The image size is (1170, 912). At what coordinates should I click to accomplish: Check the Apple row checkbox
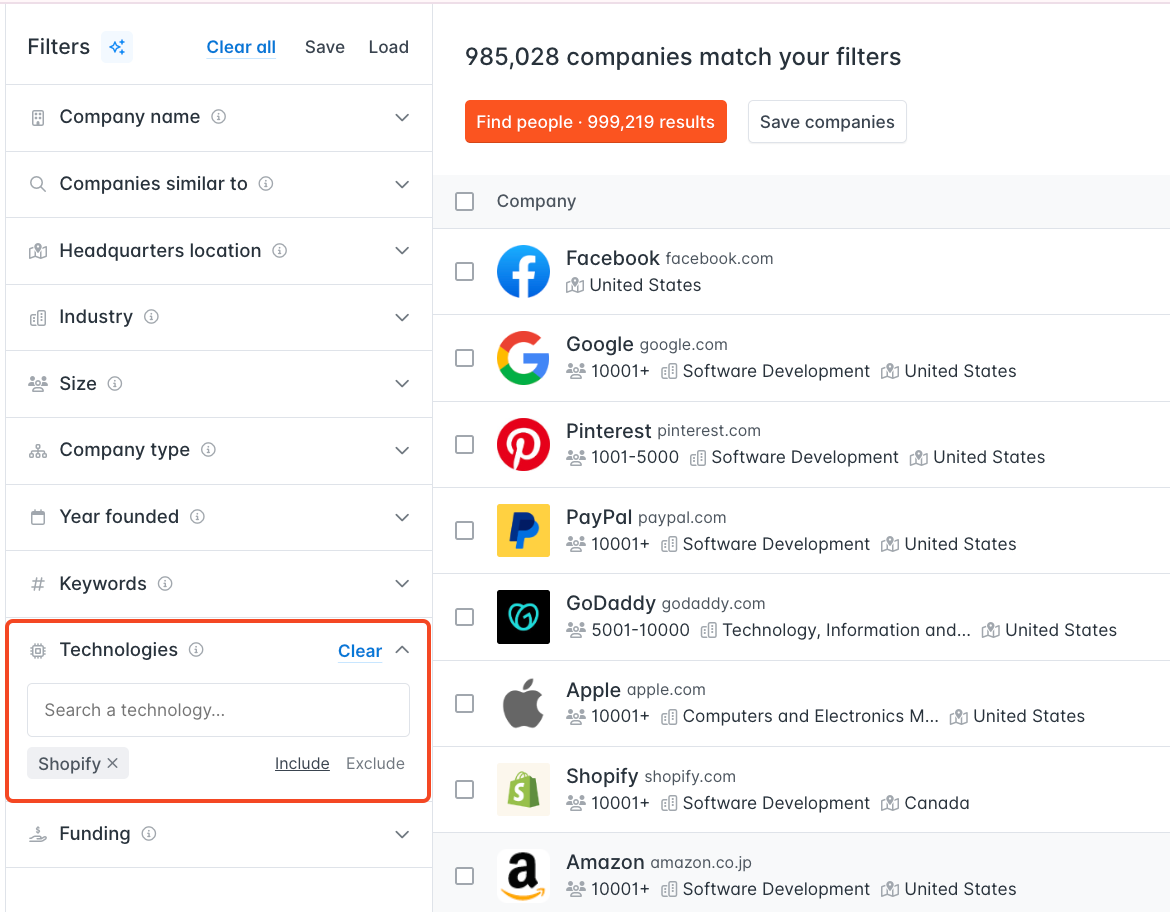[x=464, y=703]
